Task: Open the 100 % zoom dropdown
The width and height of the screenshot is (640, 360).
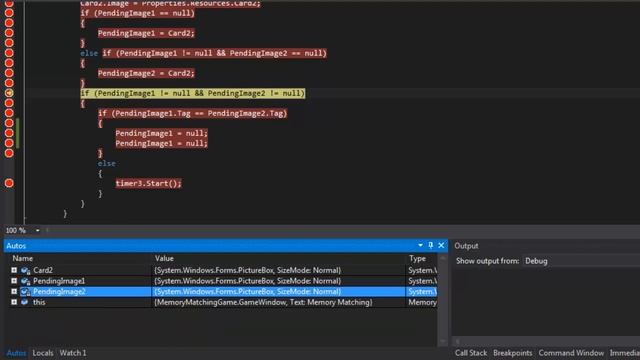Action: coord(38,231)
